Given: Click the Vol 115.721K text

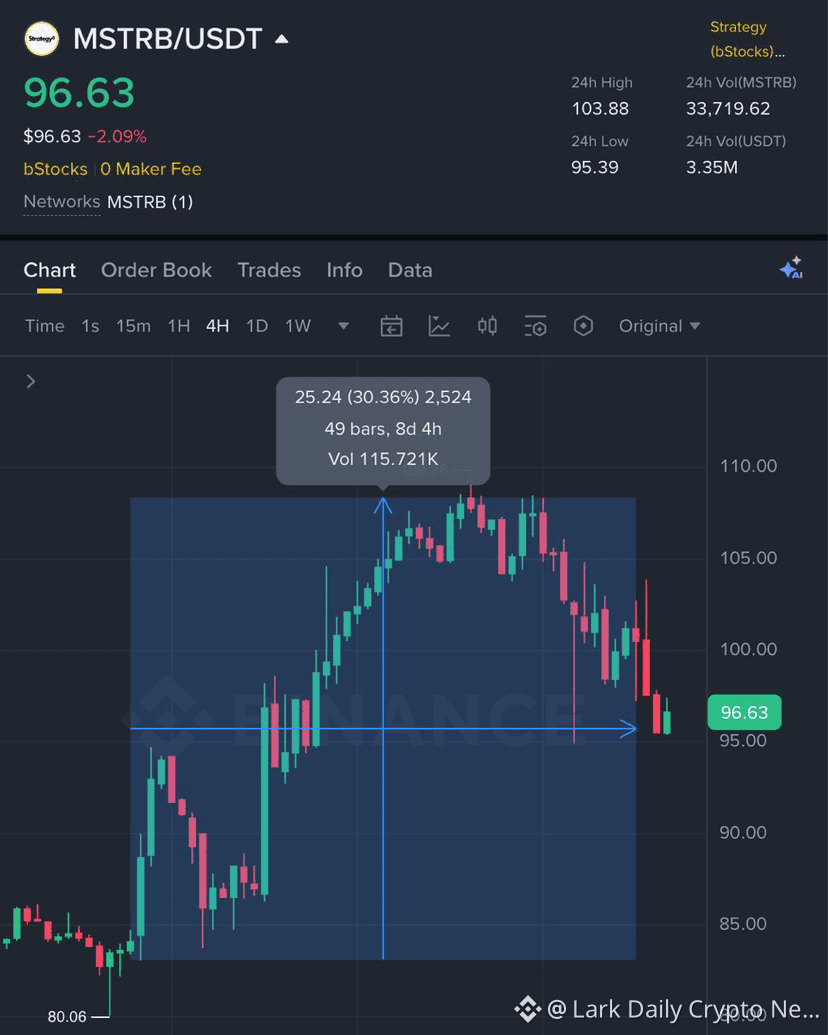Looking at the screenshot, I should tap(383, 459).
